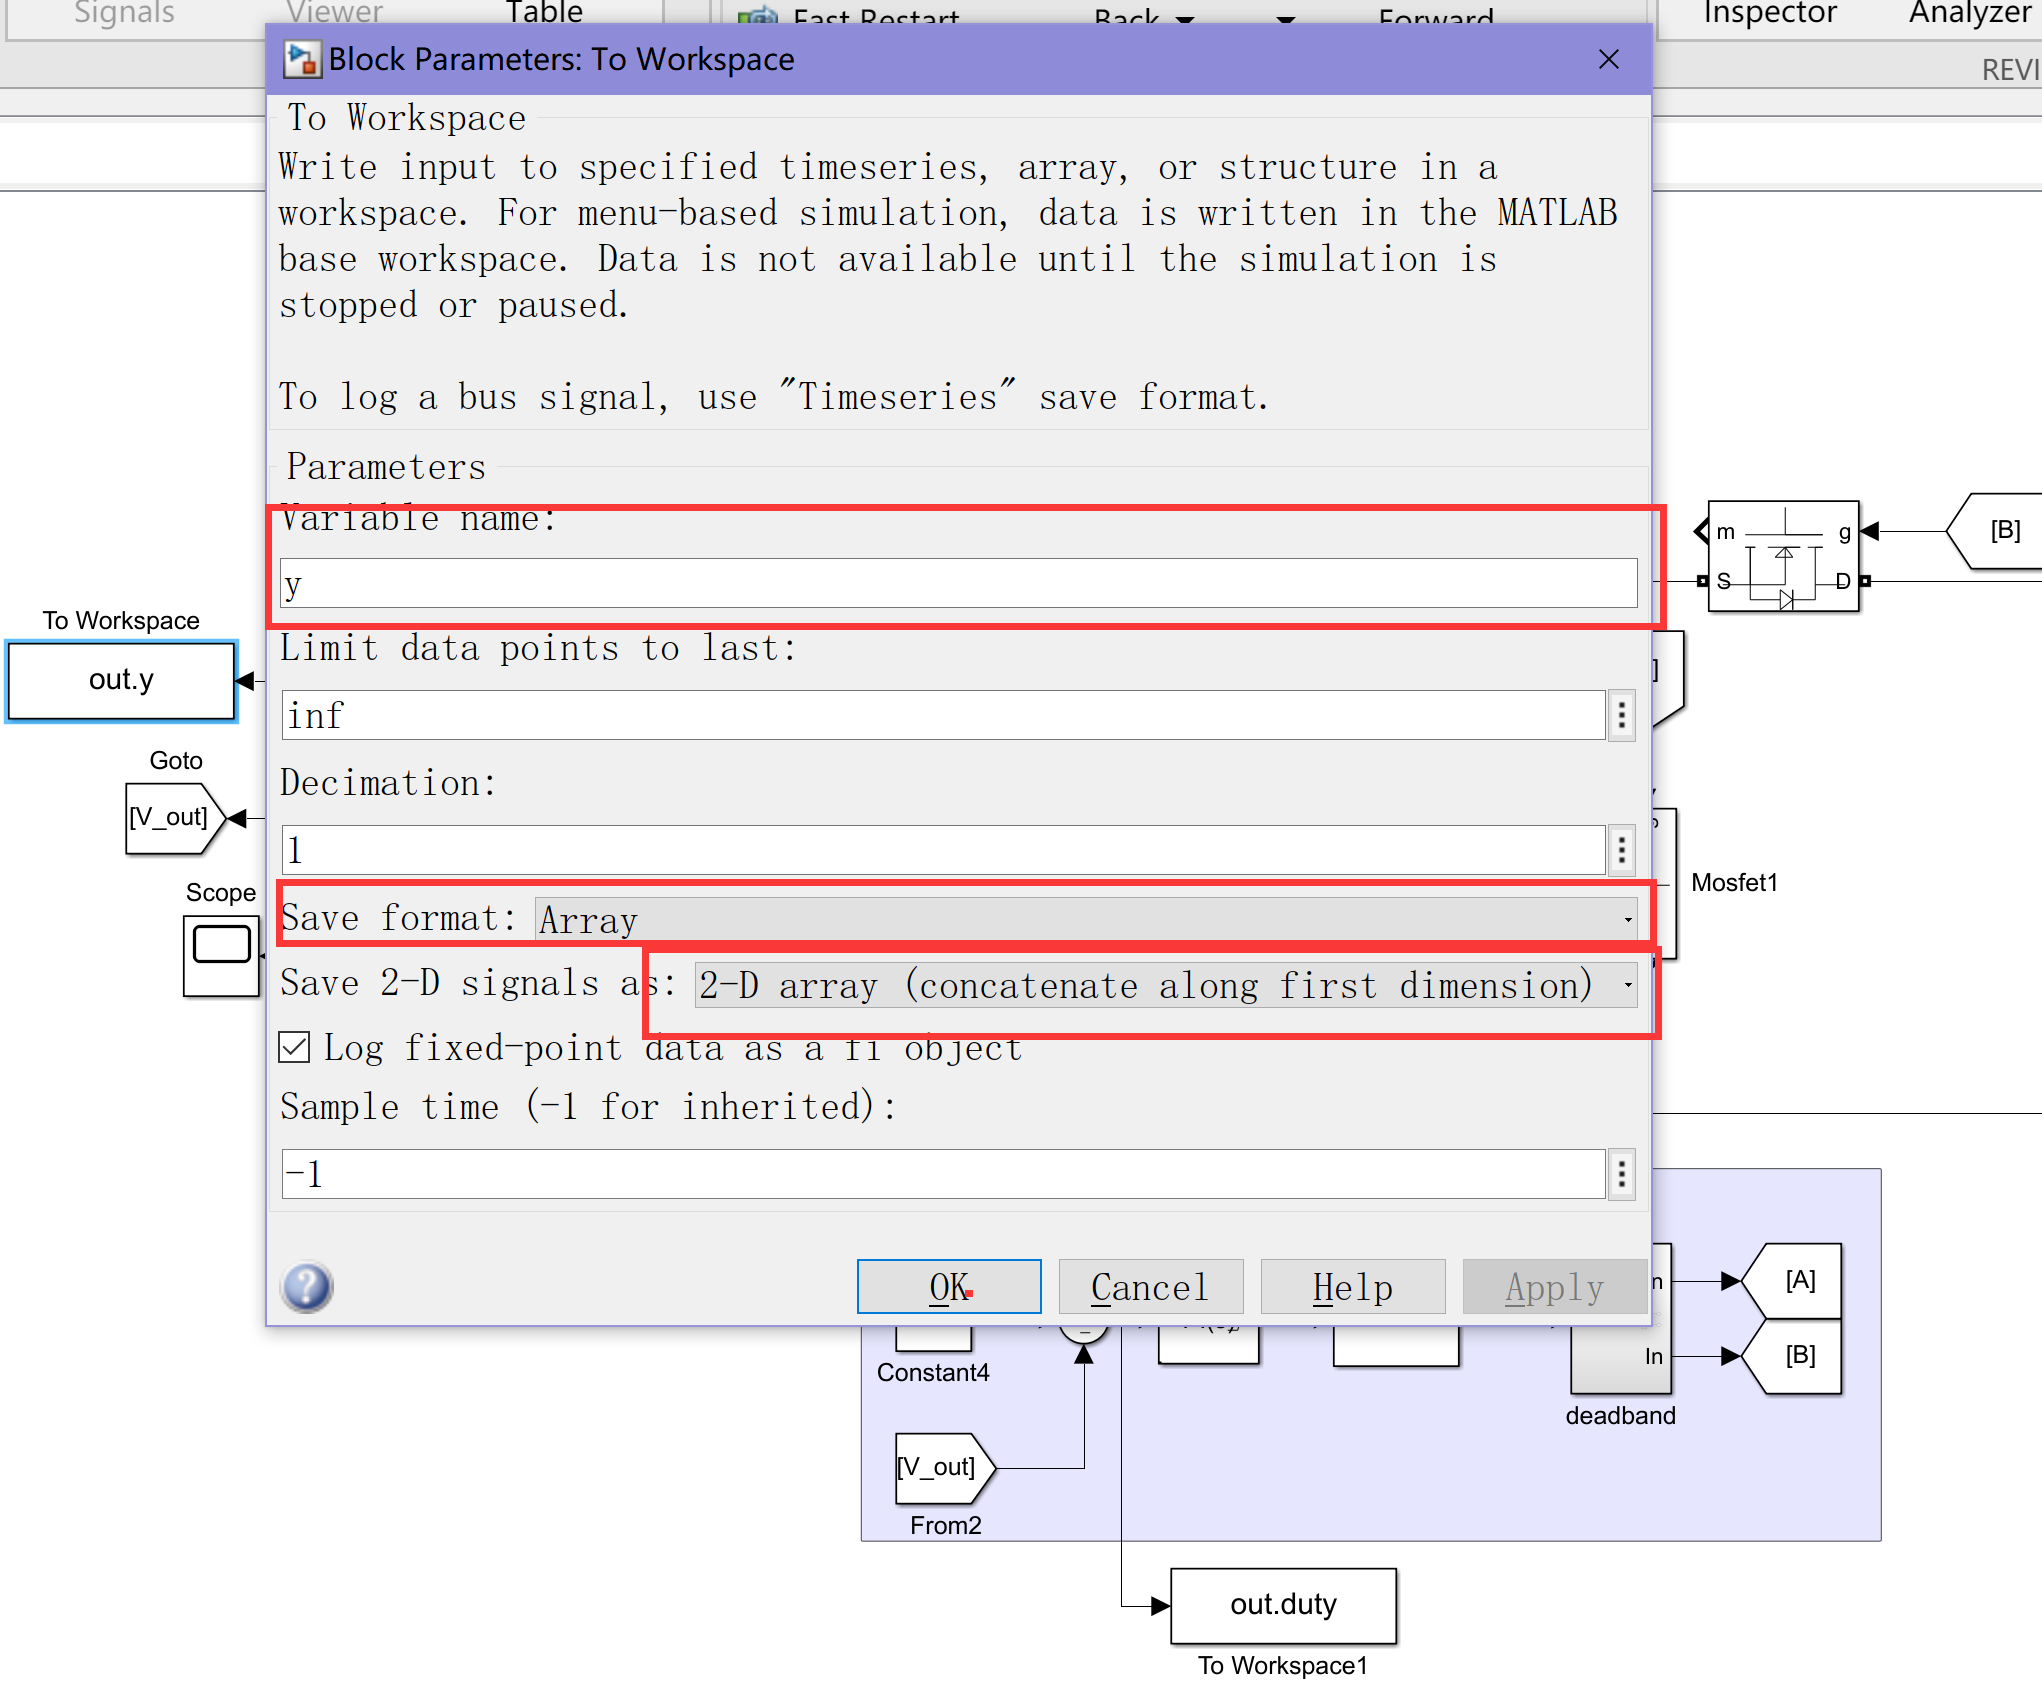
Task: Click the out.duty To Workspace1 block
Action: coord(1283,1605)
